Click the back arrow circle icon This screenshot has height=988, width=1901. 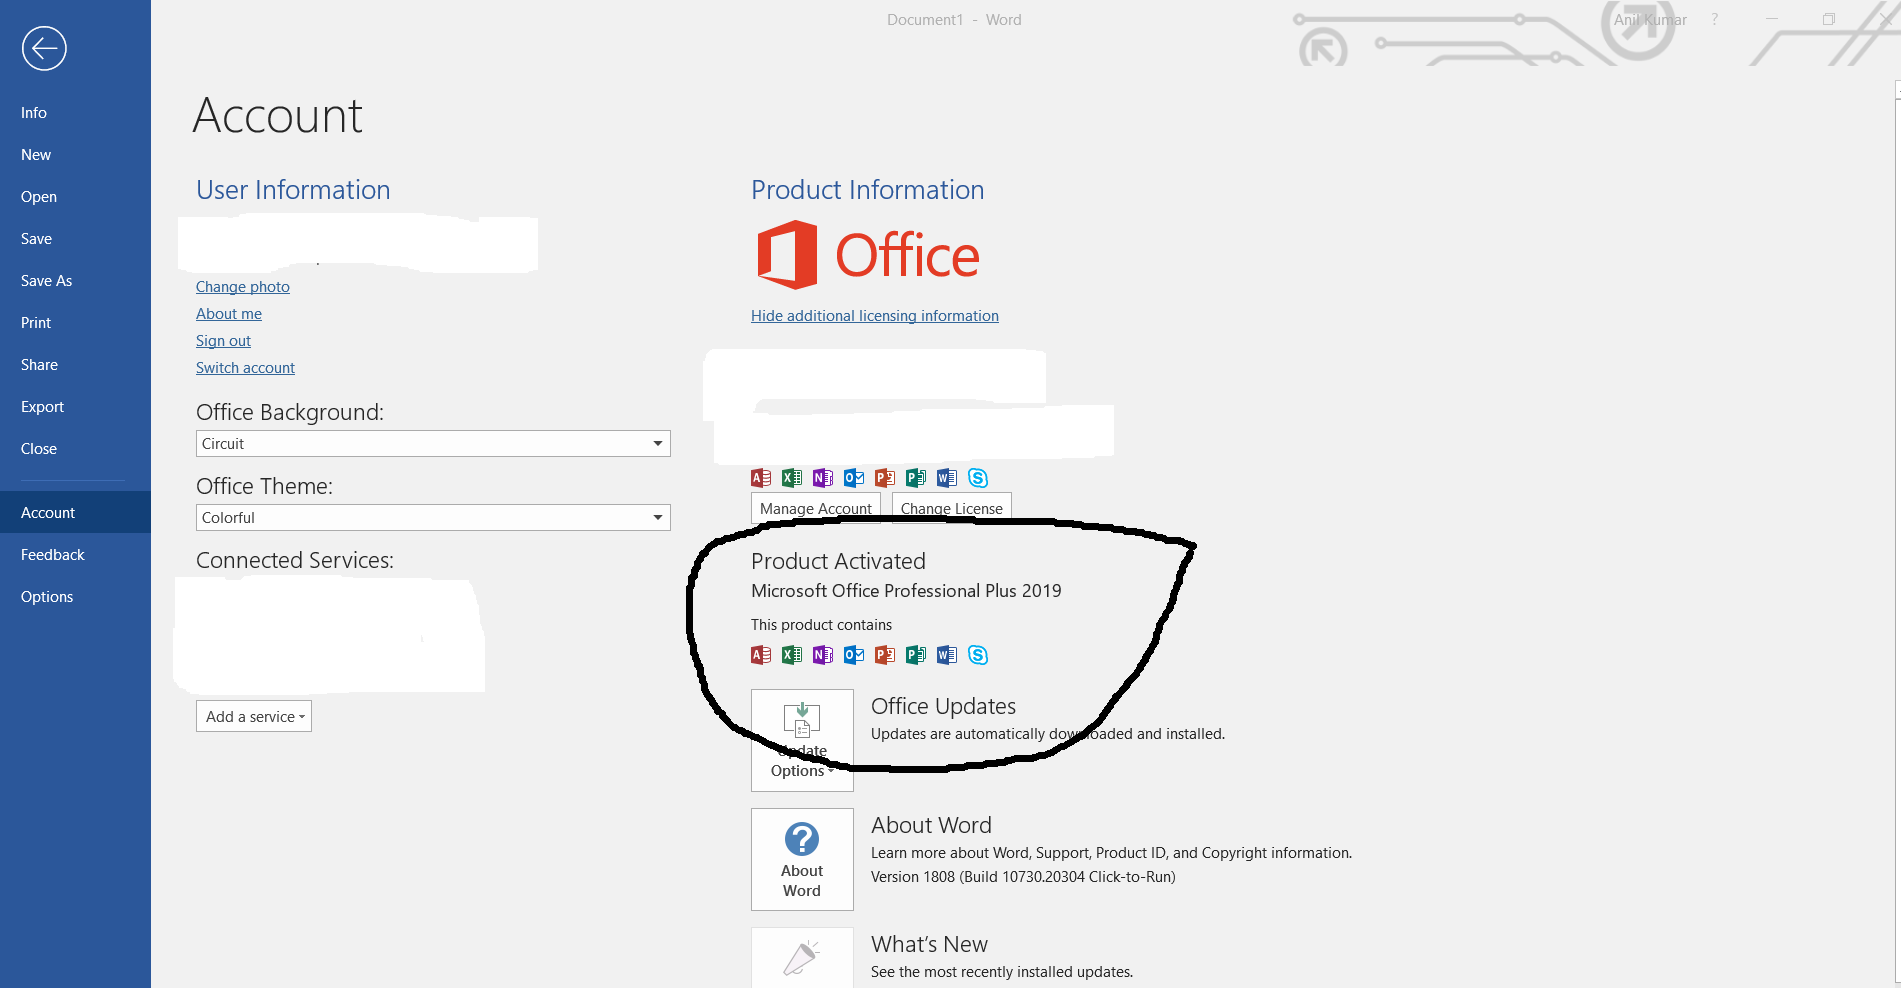44,48
